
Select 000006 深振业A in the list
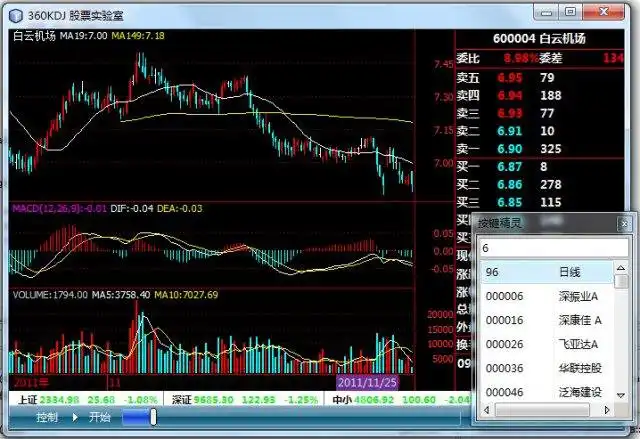click(546, 296)
